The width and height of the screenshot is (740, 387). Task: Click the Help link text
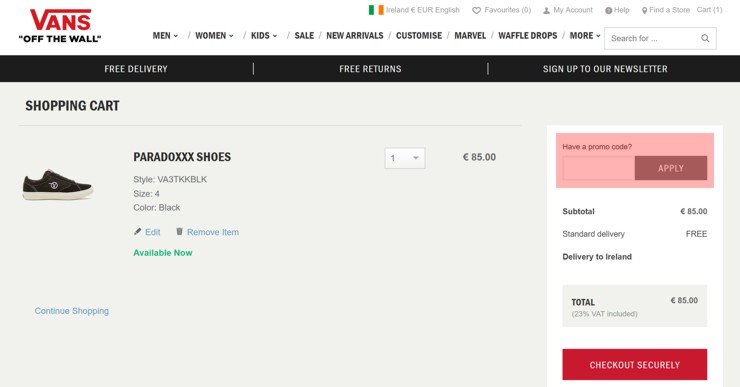[622, 10]
